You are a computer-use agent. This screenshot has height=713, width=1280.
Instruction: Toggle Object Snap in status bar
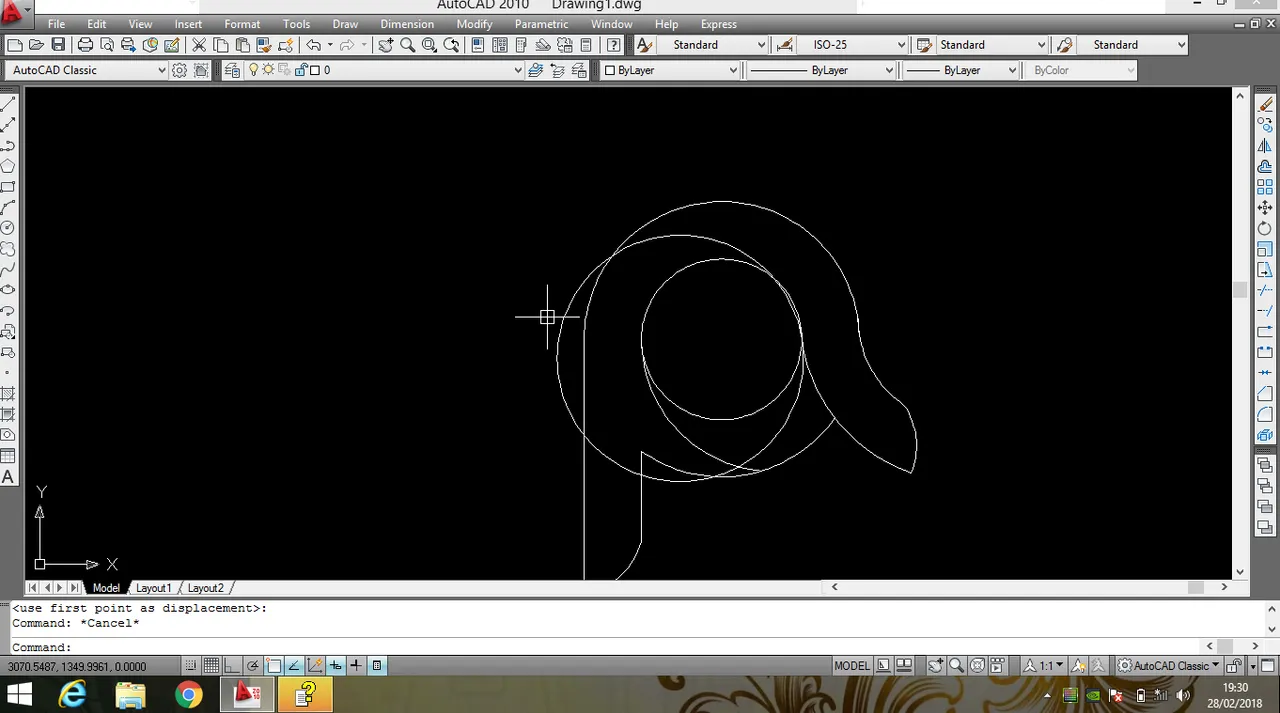click(274, 666)
